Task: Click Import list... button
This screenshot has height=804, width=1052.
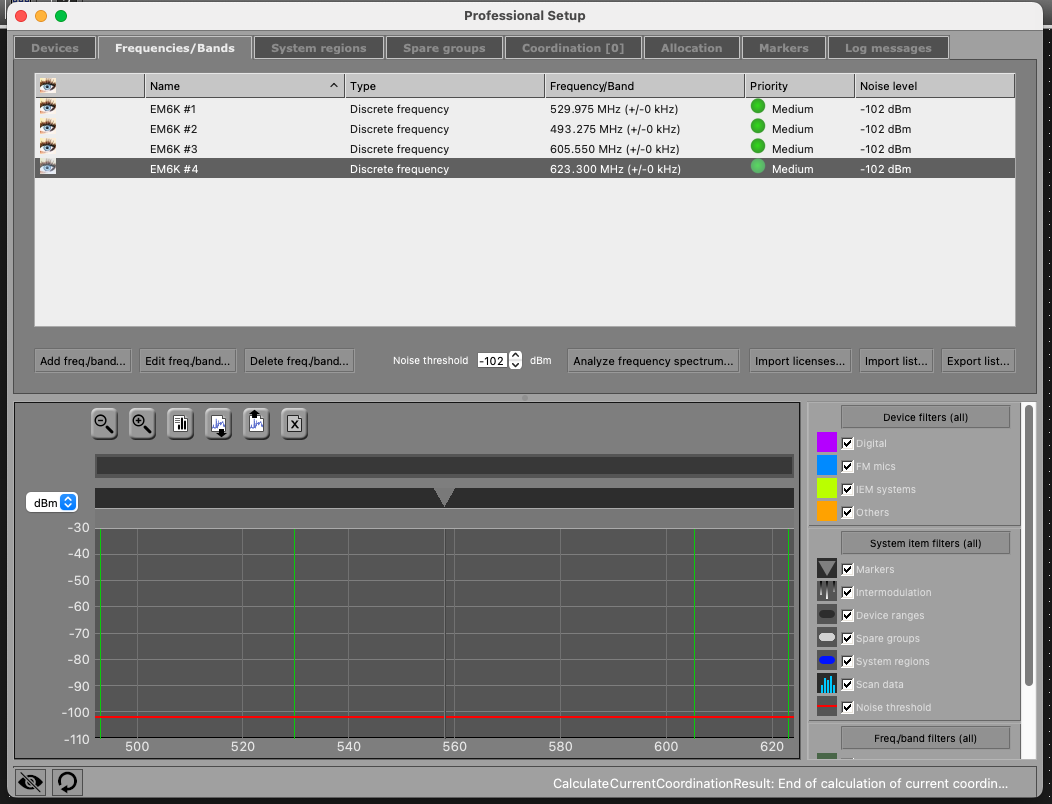Action: click(896, 360)
